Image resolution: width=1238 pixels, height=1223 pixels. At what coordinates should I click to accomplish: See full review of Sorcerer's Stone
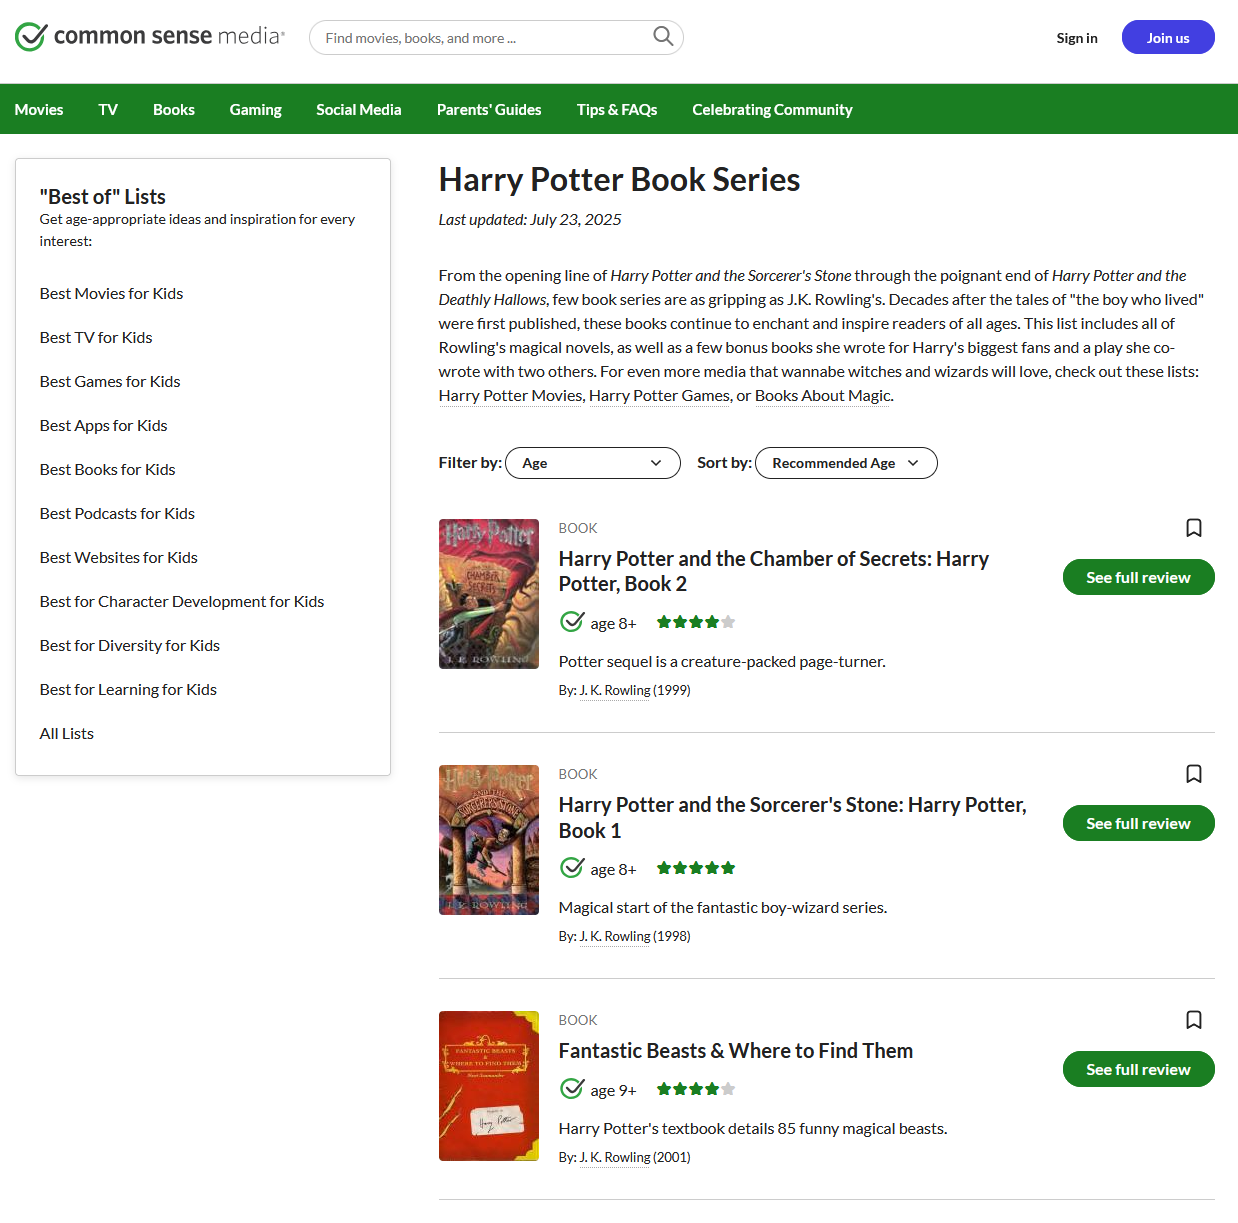(1138, 823)
